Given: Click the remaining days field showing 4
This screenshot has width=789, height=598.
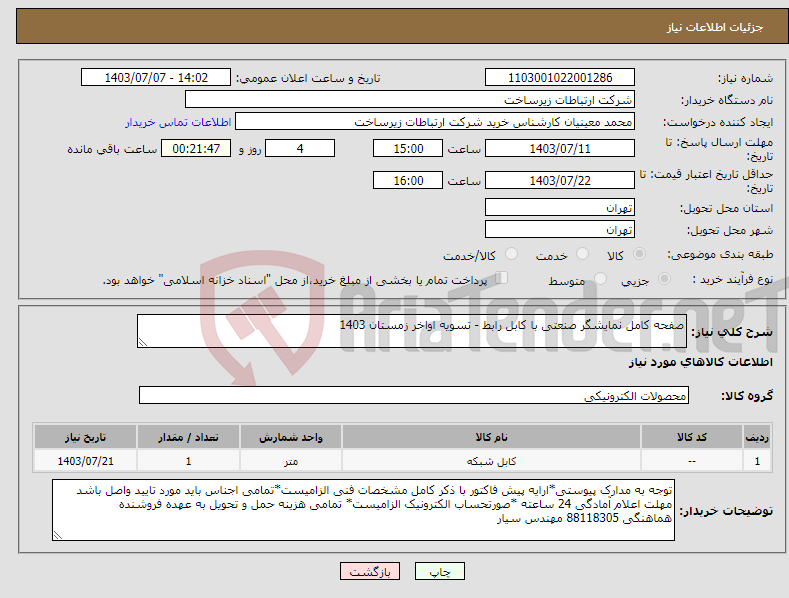Looking at the screenshot, I should point(300,148).
